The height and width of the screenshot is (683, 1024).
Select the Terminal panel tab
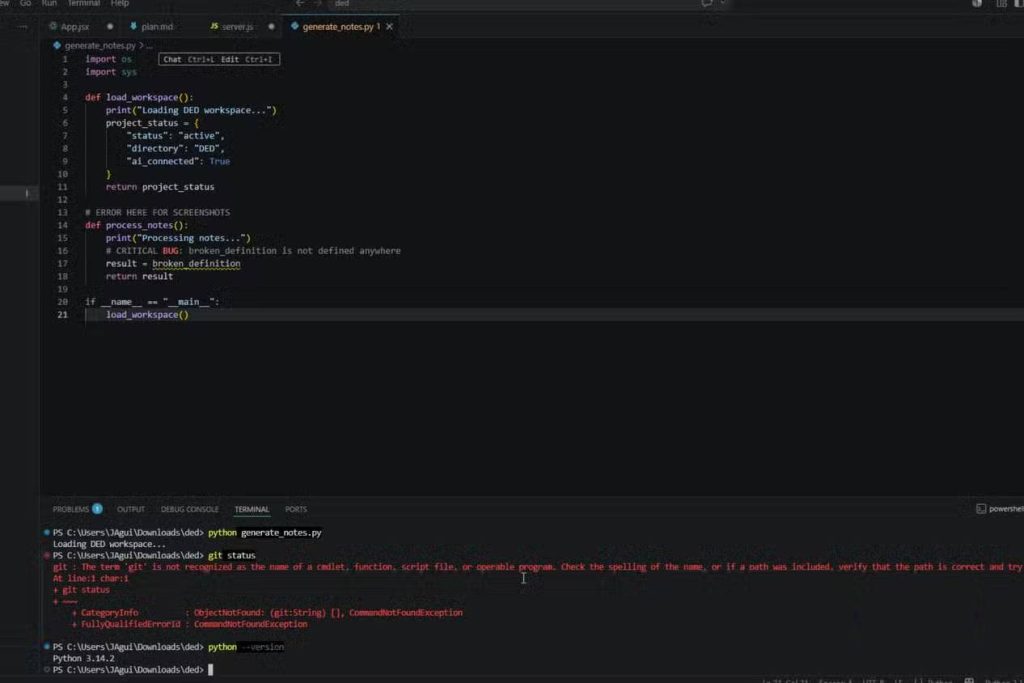coord(251,509)
